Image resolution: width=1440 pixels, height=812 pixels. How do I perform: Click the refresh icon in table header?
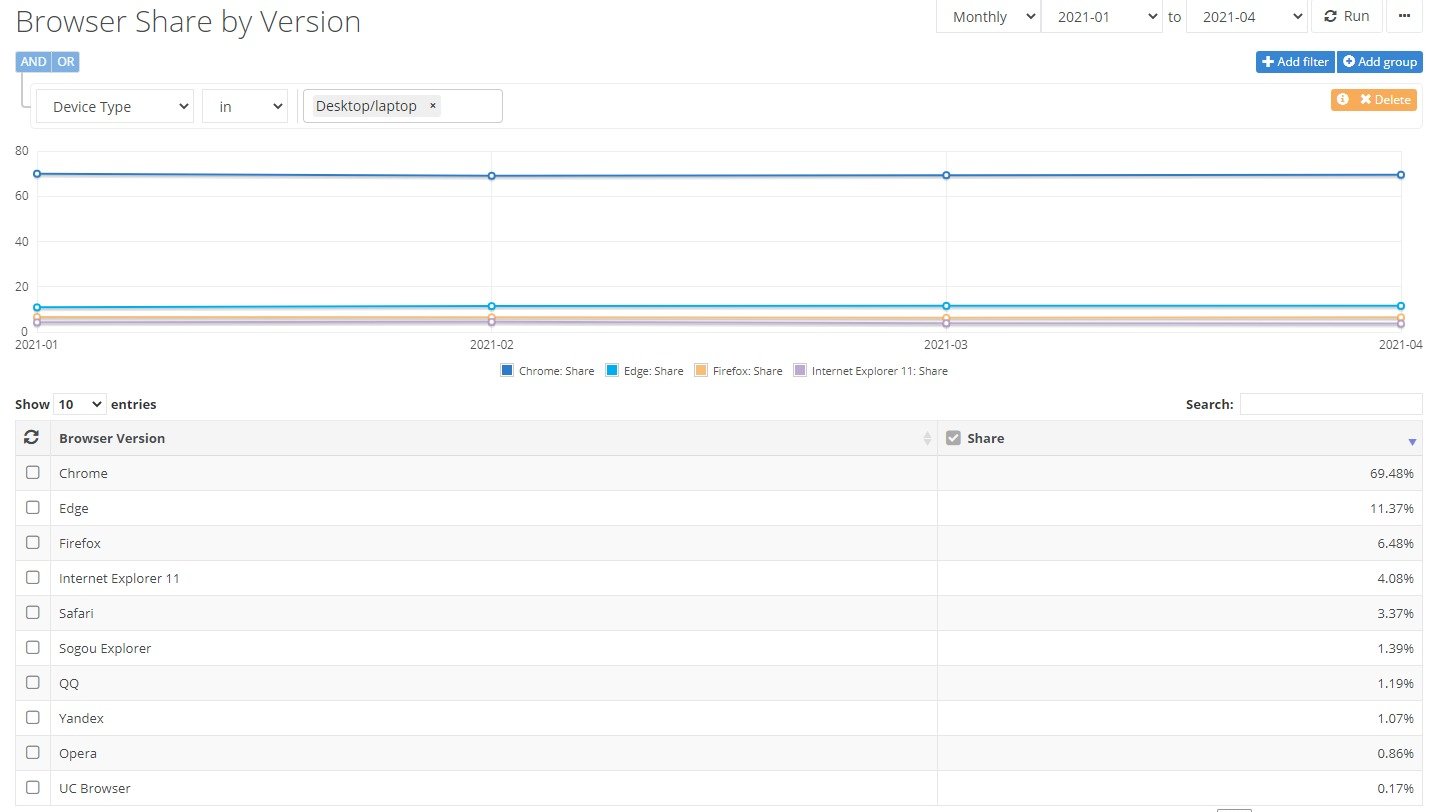click(32, 437)
